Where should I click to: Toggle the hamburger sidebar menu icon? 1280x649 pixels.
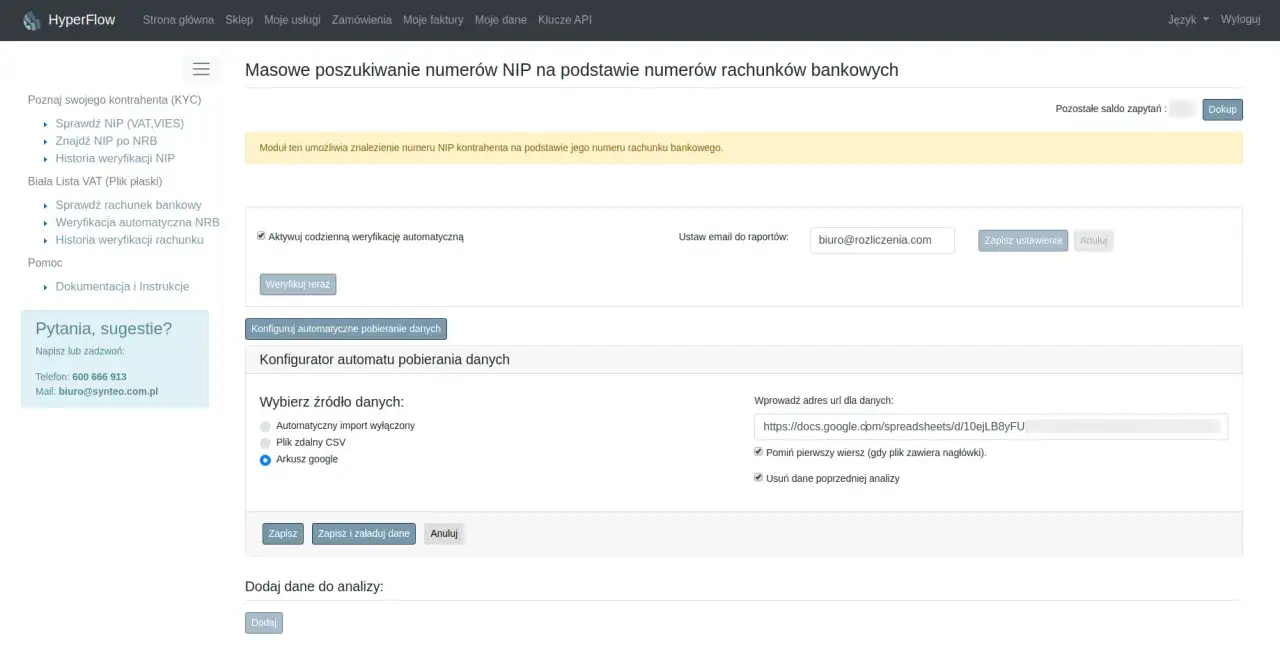(201, 69)
